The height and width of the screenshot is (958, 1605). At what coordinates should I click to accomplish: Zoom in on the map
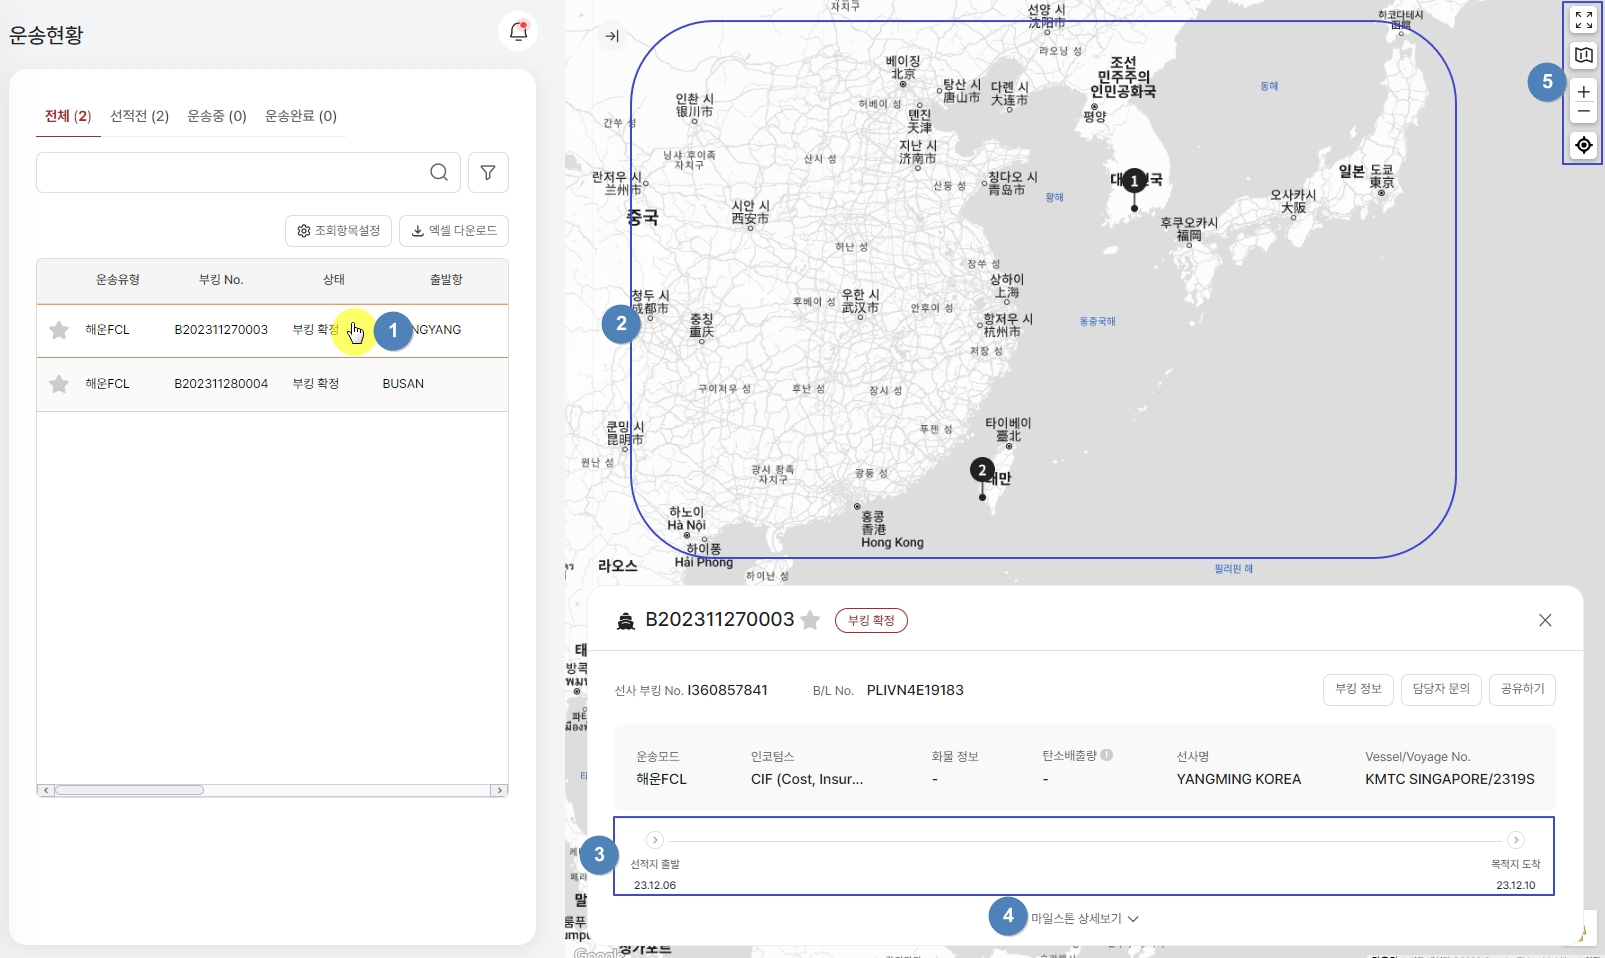coord(1583,91)
